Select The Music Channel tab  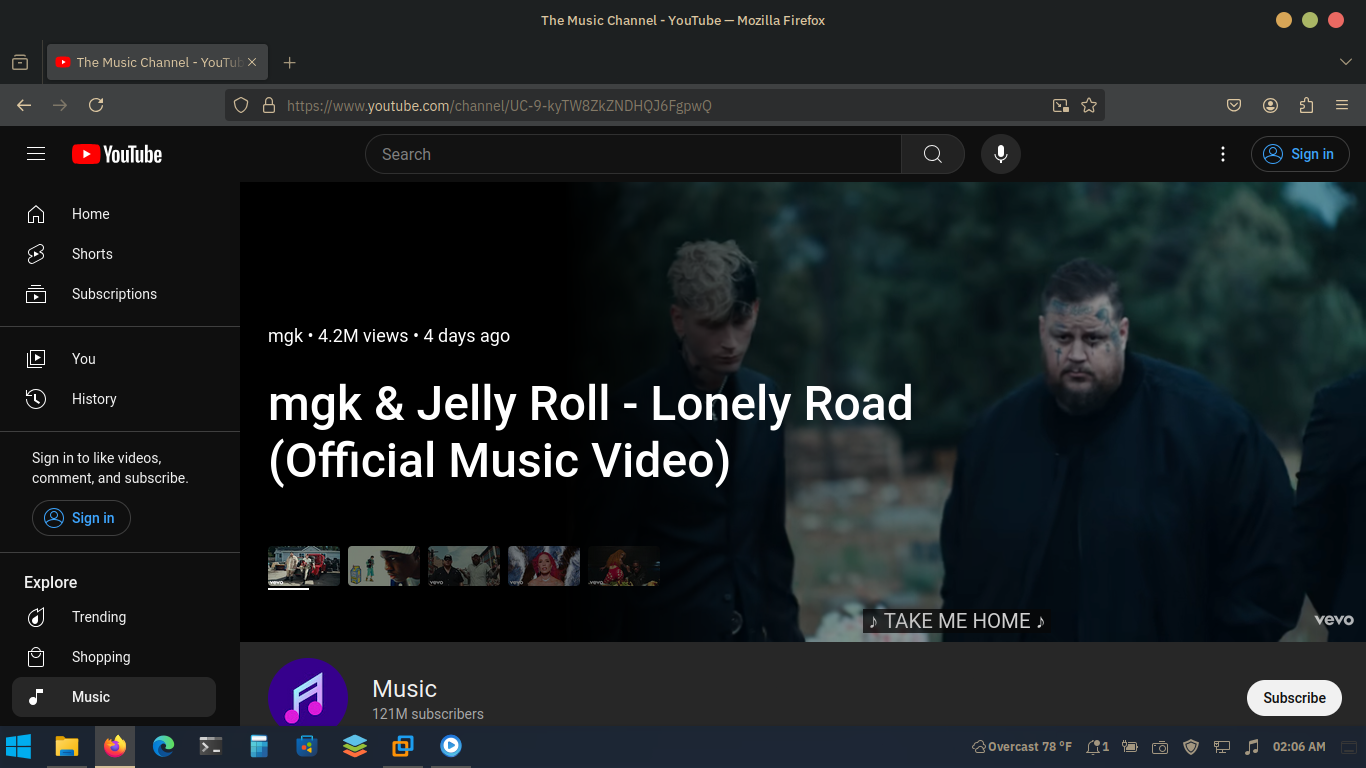[155, 62]
